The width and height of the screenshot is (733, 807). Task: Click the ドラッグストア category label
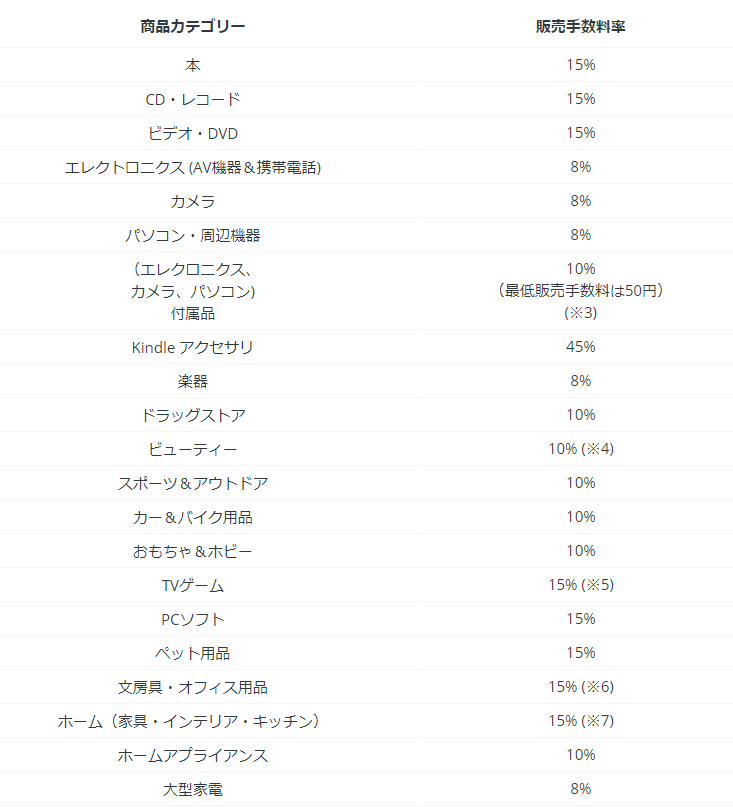tap(193, 415)
